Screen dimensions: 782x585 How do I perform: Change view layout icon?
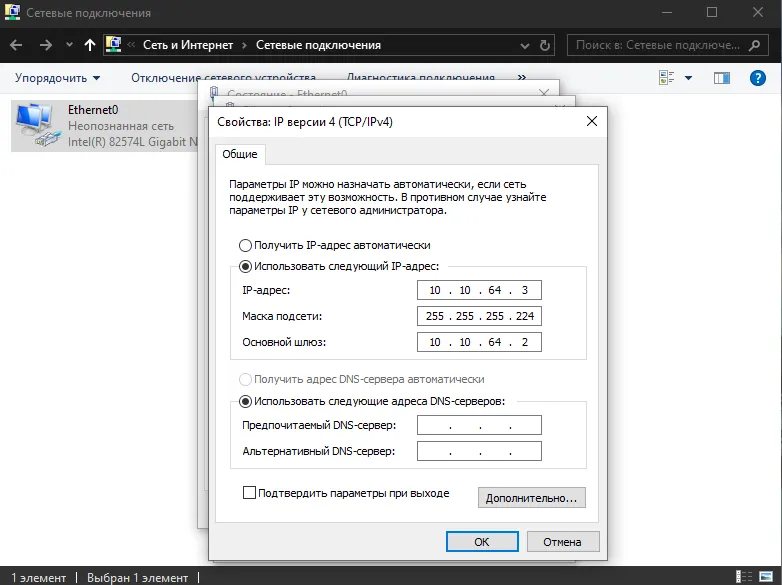point(667,78)
